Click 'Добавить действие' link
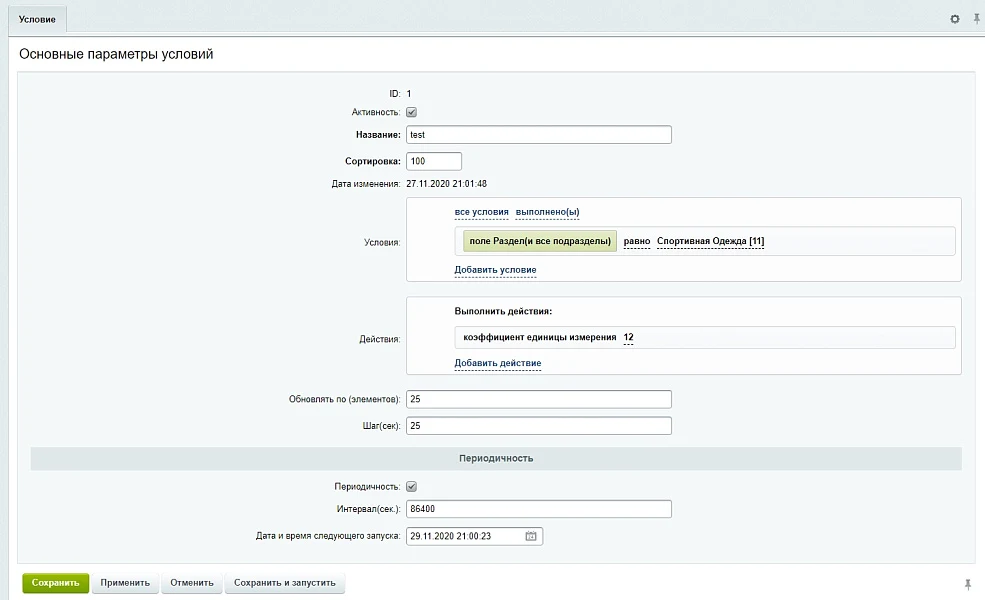The width and height of the screenshot is (985, 600). 498,363
